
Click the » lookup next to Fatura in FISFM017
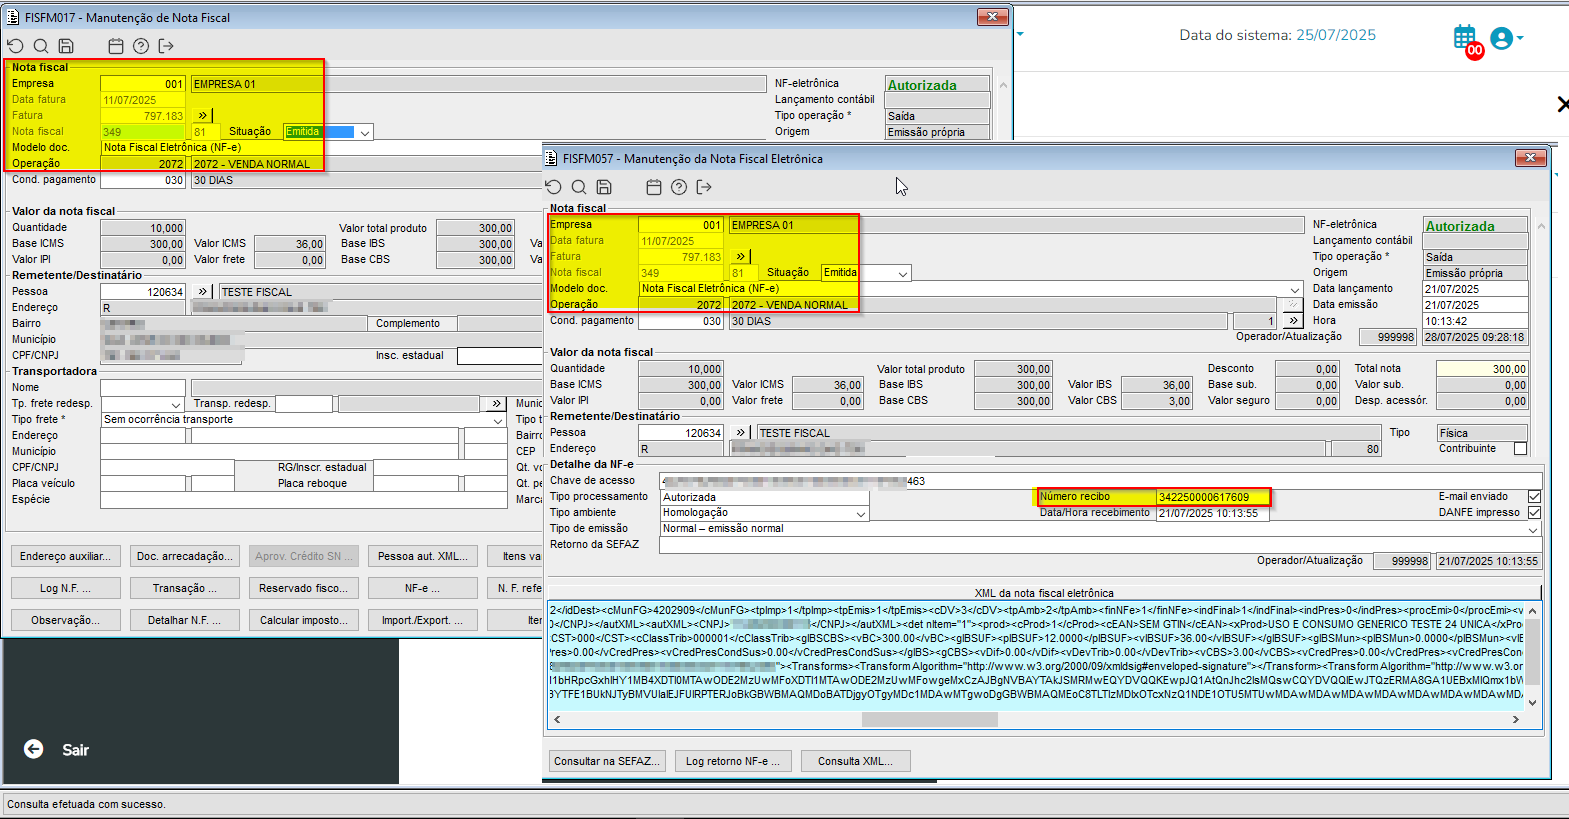point(202,116)
